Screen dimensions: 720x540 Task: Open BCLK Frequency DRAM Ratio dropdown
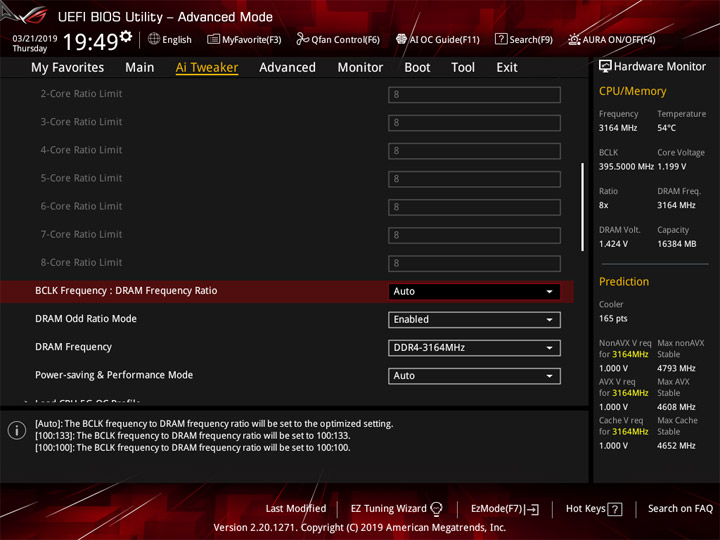(x=474, y=292)
